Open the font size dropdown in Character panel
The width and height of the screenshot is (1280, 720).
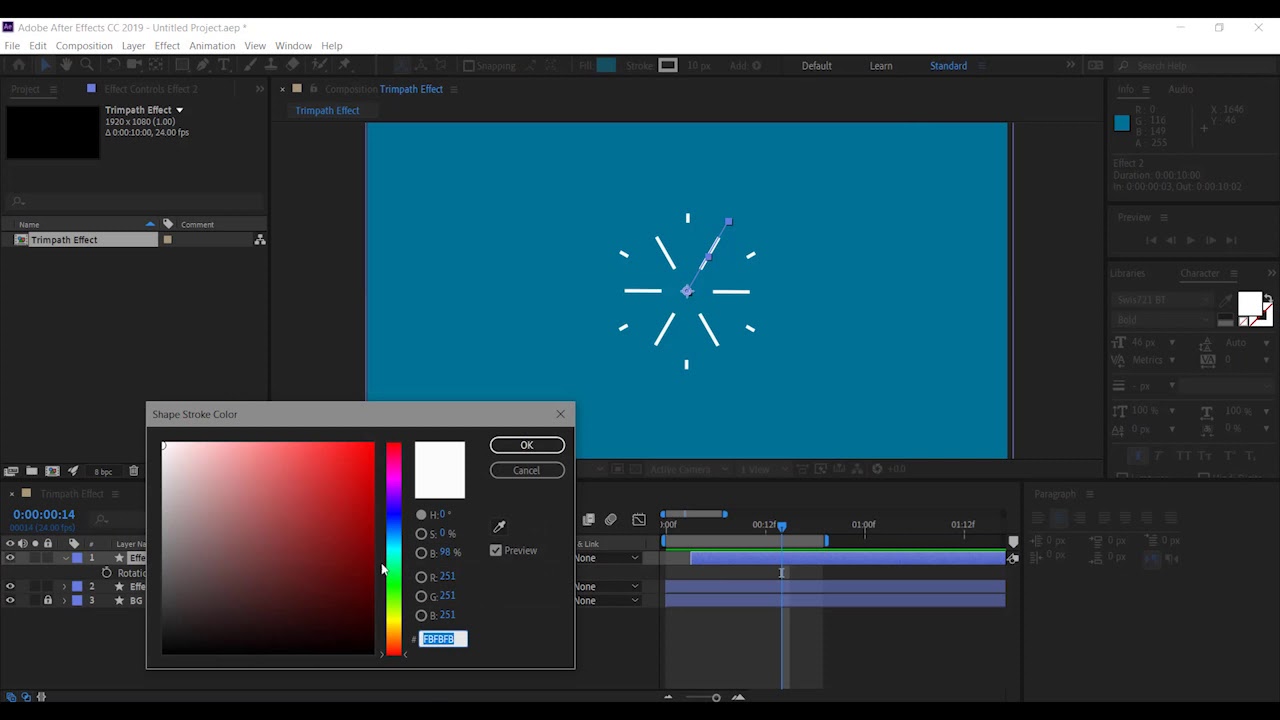coord(1173,343)
